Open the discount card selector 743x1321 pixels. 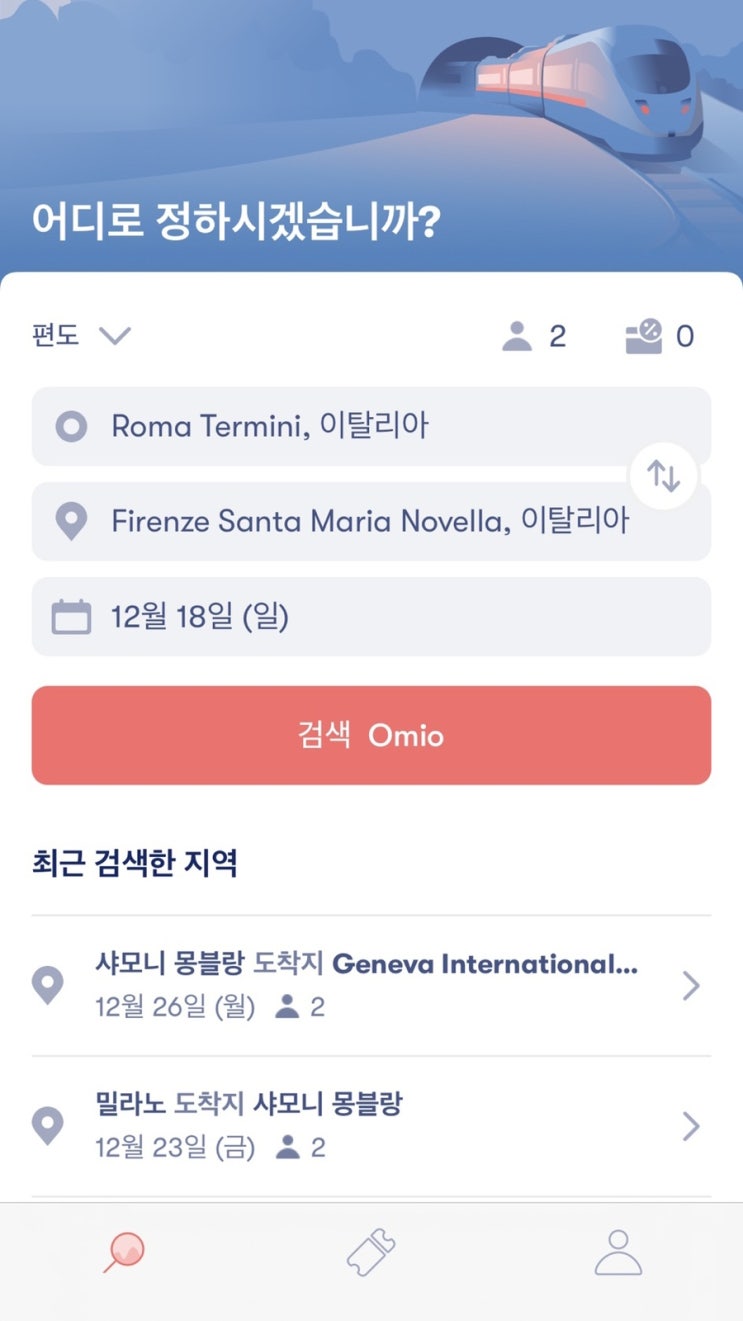[x=659, y=336]
